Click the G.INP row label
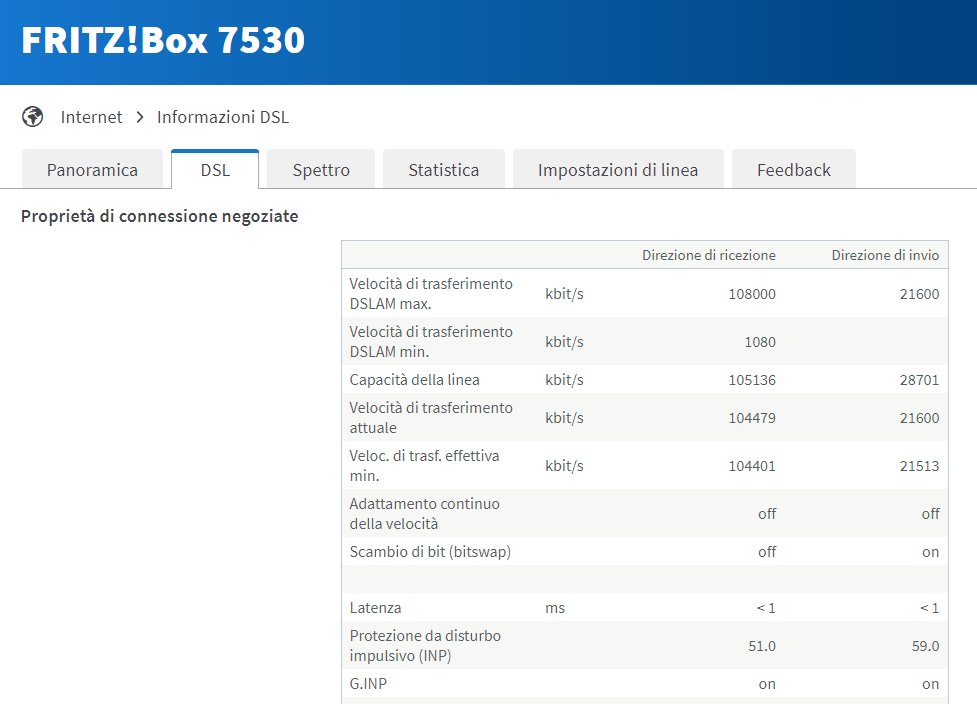977x704 pixels. tap(368, 684)
